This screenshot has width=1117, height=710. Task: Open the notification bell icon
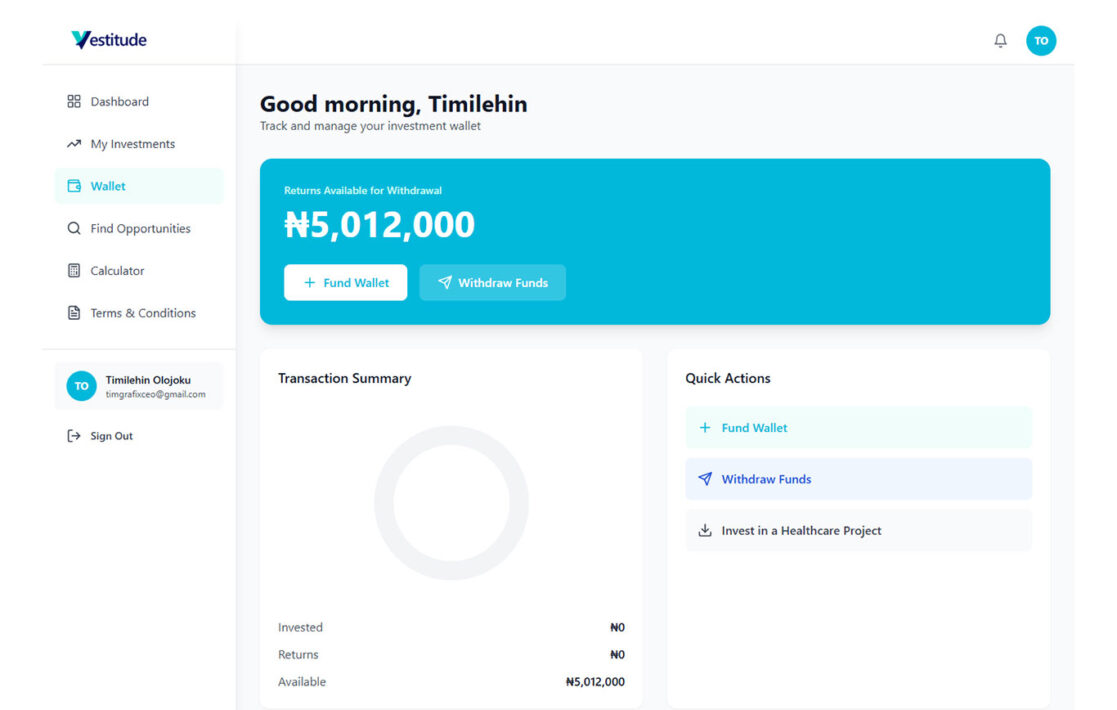tap(1000, 40)
